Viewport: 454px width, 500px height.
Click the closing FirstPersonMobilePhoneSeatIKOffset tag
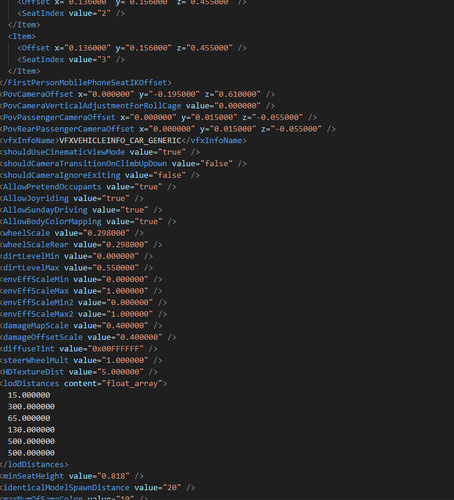coord(86,83)
